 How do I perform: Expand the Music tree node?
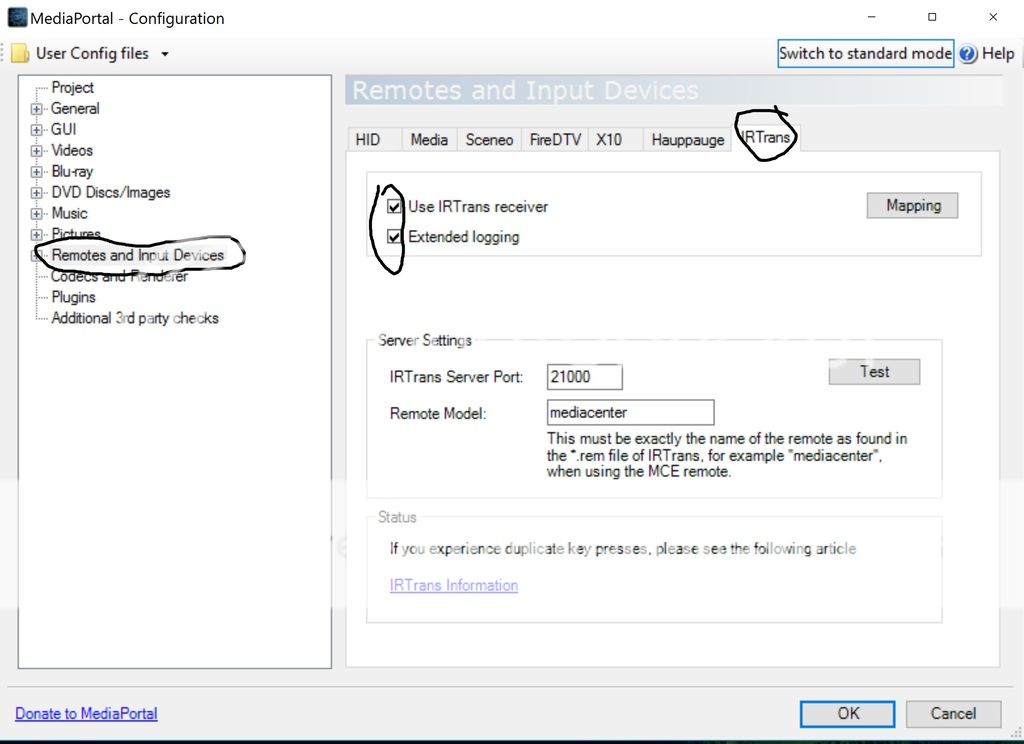point(37,214)
